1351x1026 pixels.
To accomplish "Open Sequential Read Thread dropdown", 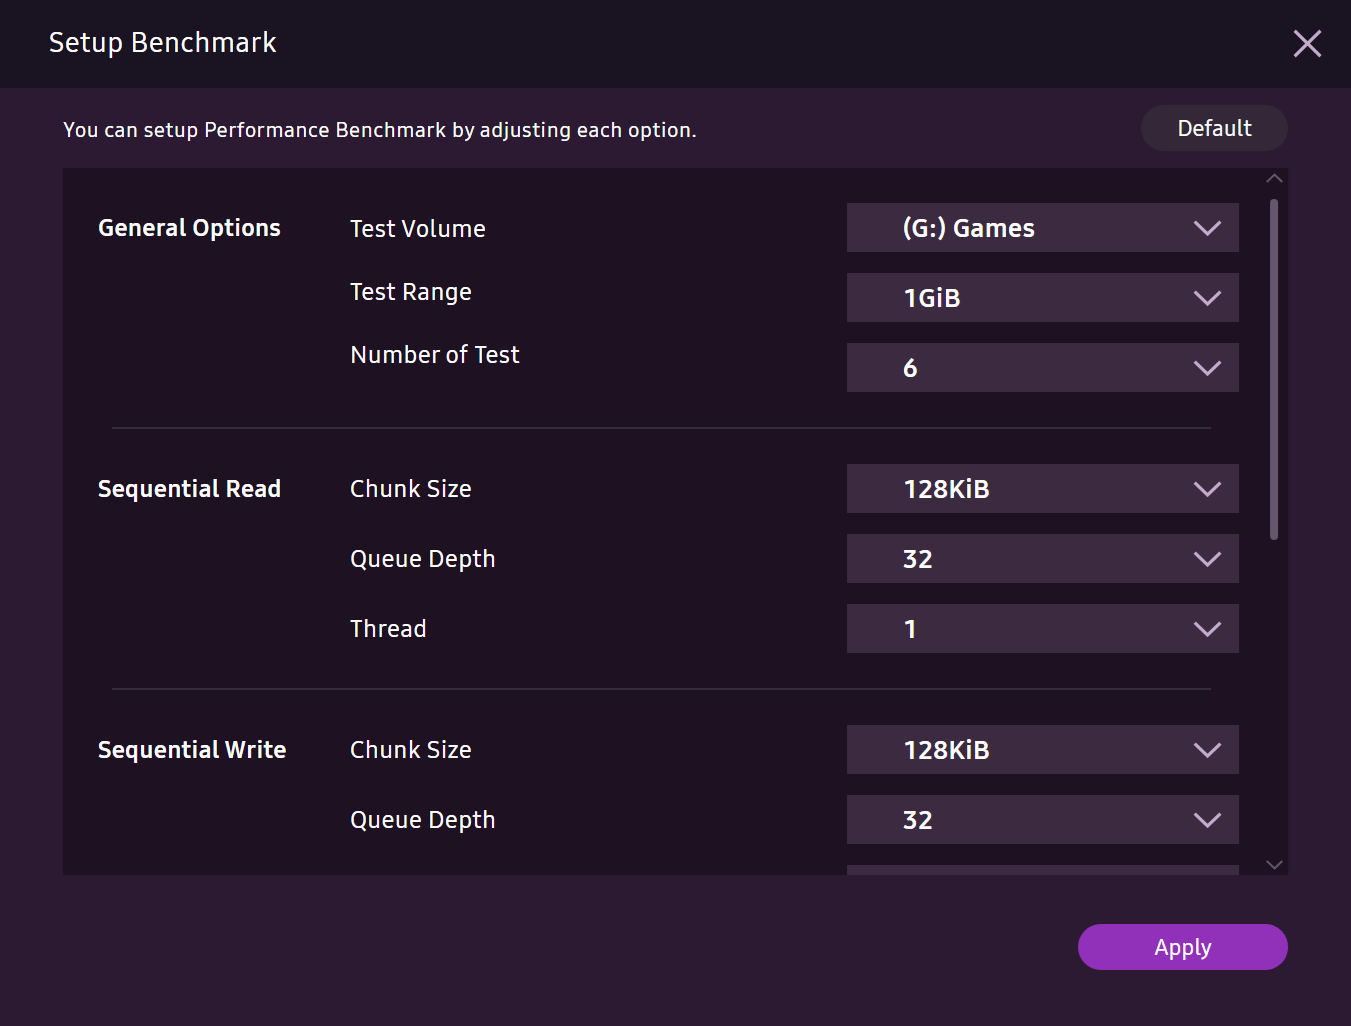I will (1042, 629).
